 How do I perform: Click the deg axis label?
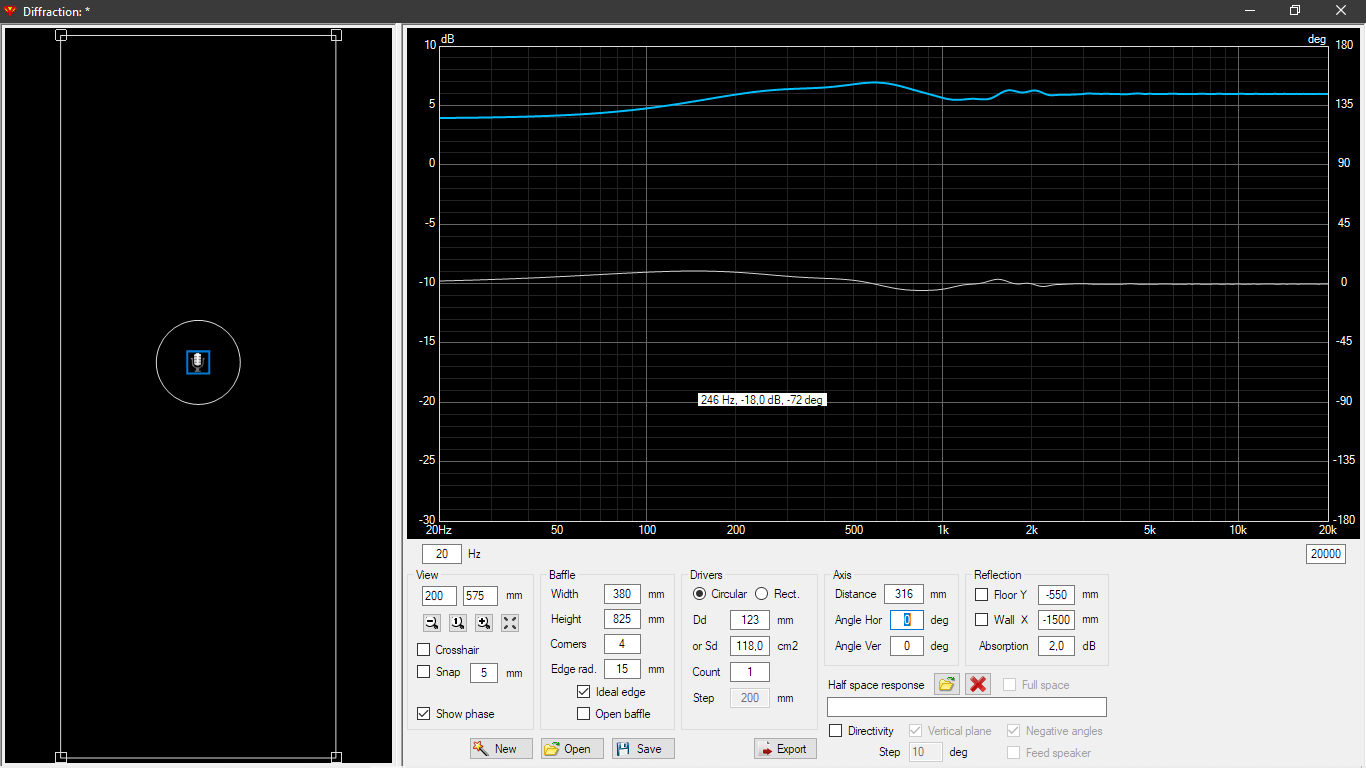pyautogui.click(x=1317, y=39)
